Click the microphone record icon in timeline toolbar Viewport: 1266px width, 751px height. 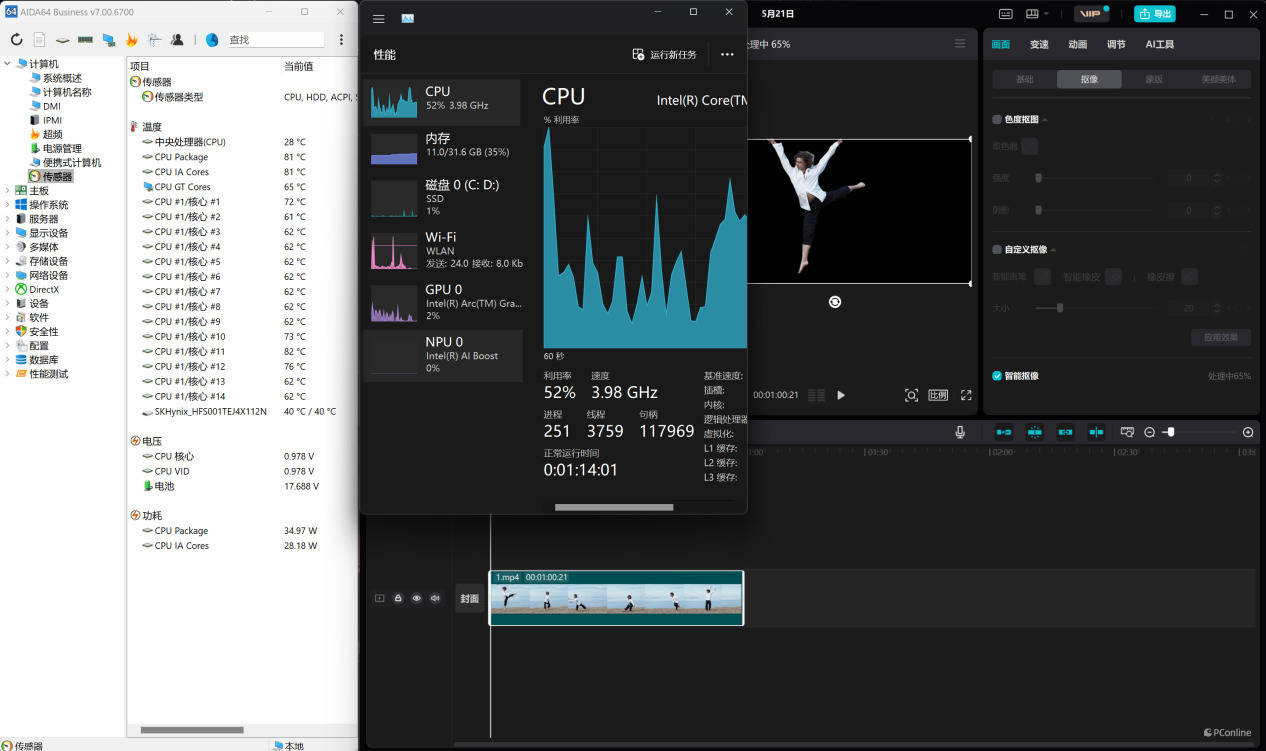(960, 432)
